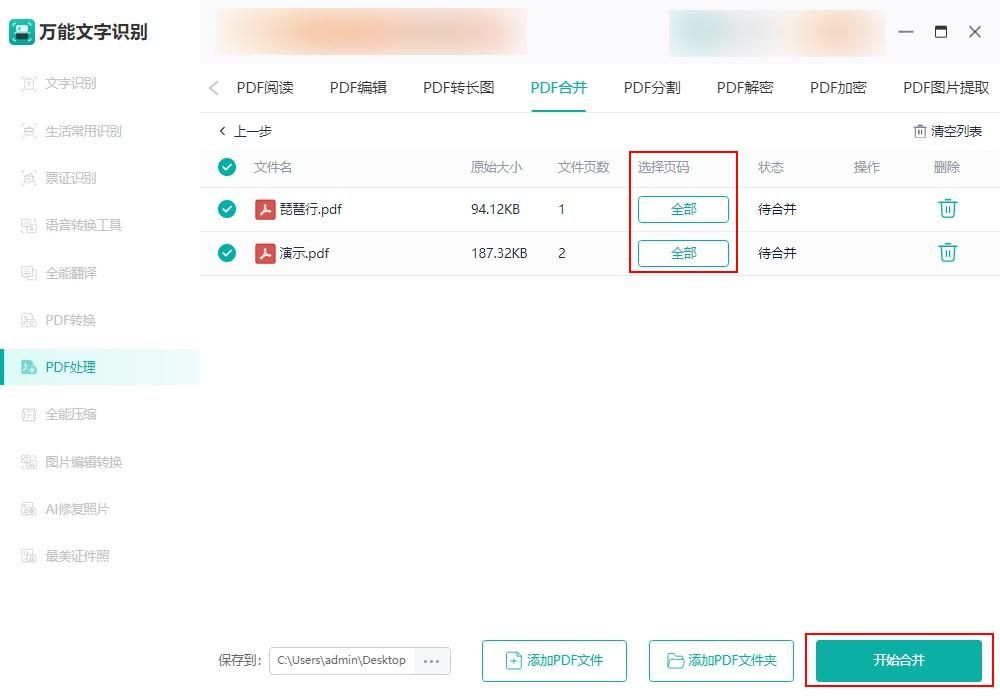Close the application window
The width and height of the screenshot is (1000, 700).
point(974,32)
